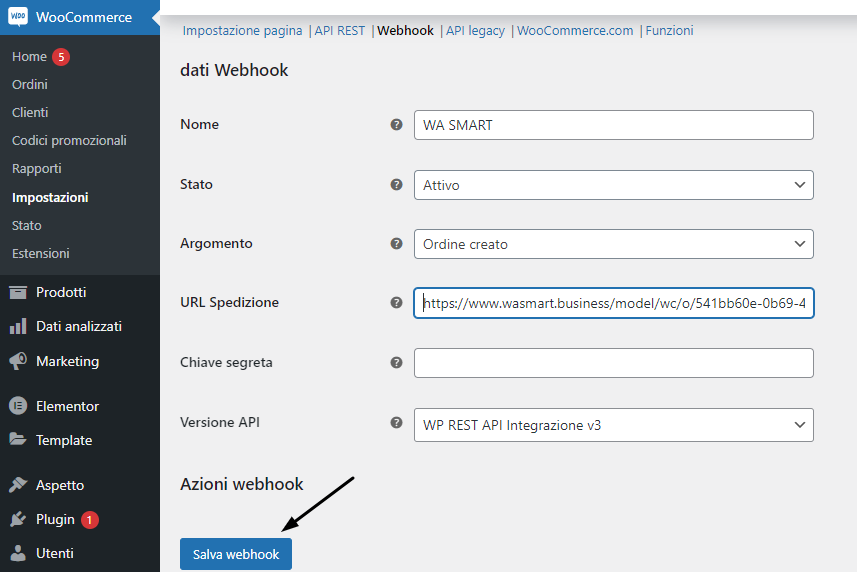Open Prodotti via its archive icon
Viewport: 857px width, 572px height.
pyautogui.click(x=17, y=292)
